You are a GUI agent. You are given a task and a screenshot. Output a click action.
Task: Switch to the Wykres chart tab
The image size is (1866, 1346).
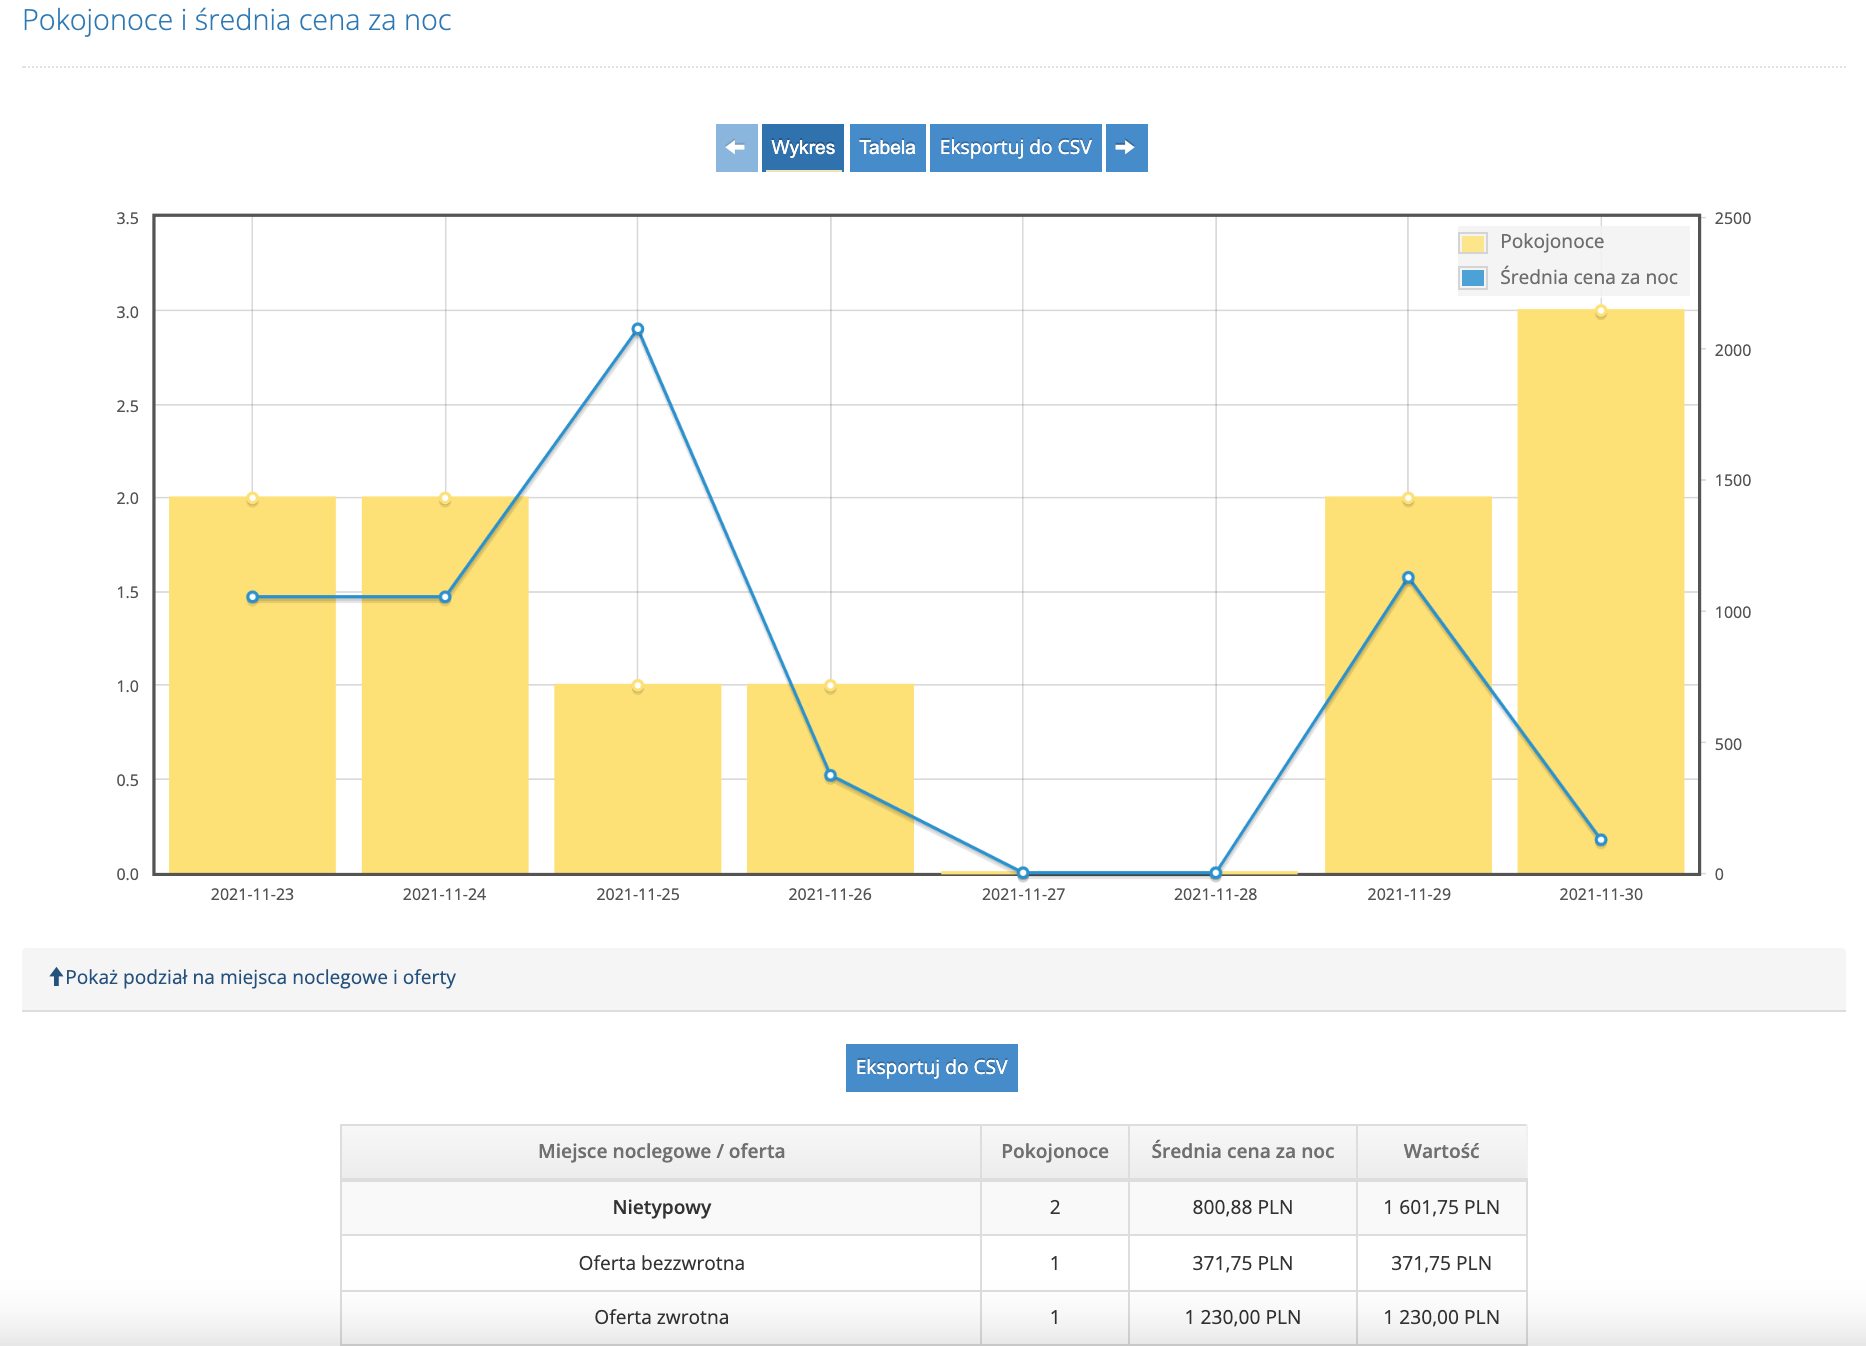[802, 148]
